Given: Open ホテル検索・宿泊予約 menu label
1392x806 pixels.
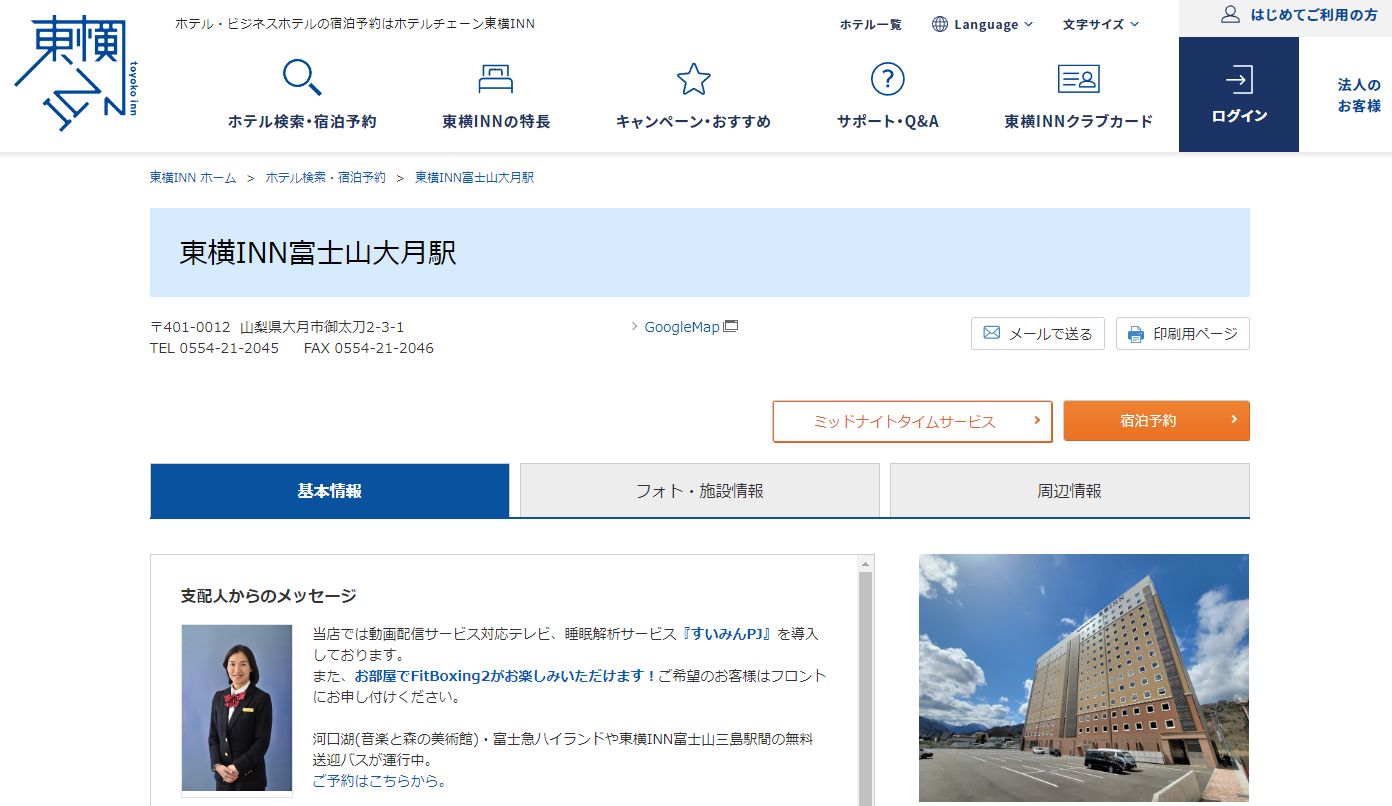Looking at the screenshot, I should point(302,121).
